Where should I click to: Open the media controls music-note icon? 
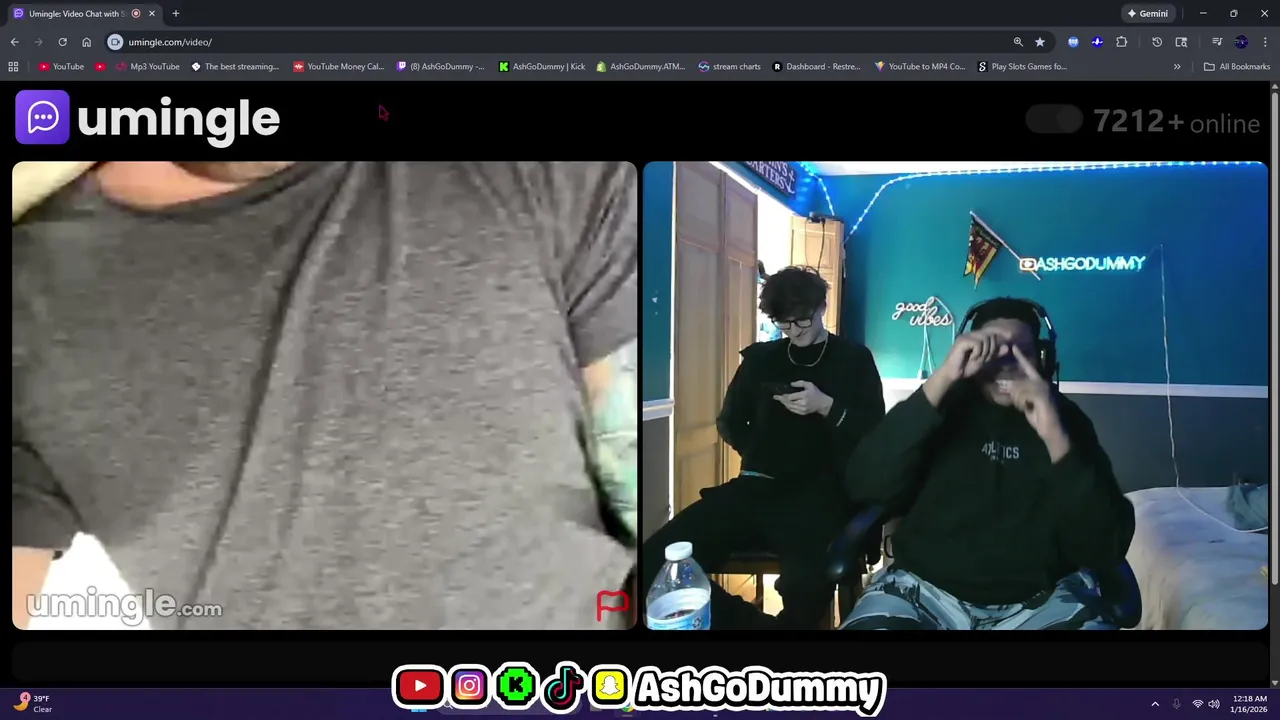click(x=1217, y=42)
